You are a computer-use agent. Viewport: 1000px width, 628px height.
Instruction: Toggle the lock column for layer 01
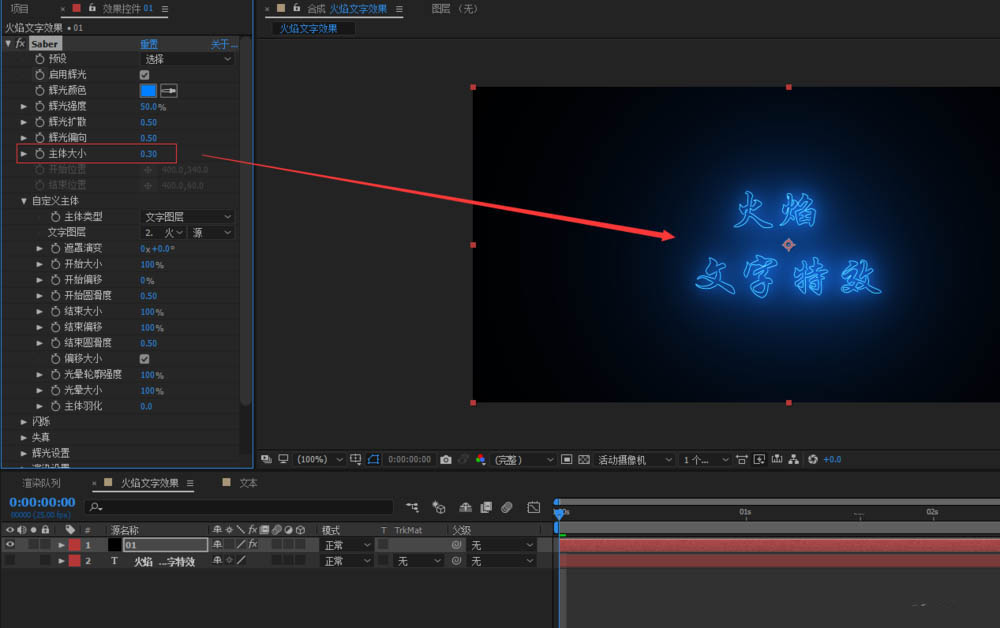pos(45,545)
